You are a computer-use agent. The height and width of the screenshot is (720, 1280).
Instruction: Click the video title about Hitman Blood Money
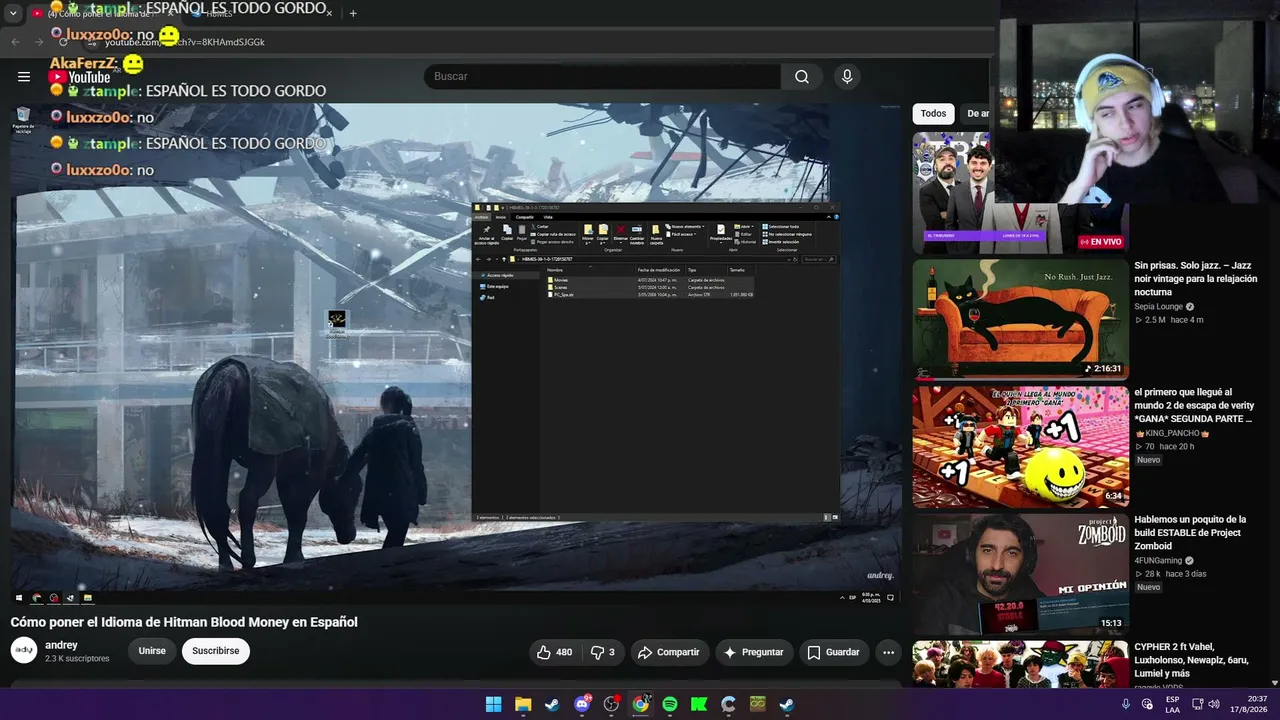184,622
